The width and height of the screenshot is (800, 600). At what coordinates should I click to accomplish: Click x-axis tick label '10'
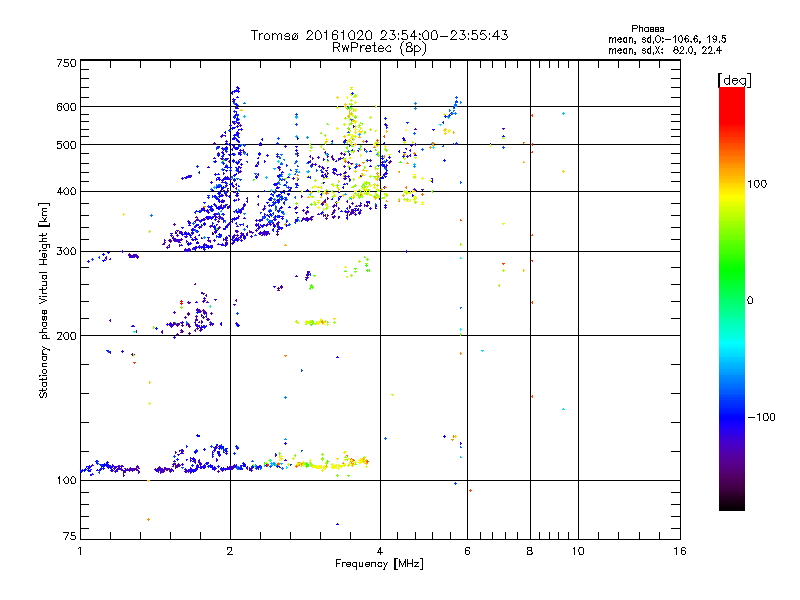click(578, 551)
